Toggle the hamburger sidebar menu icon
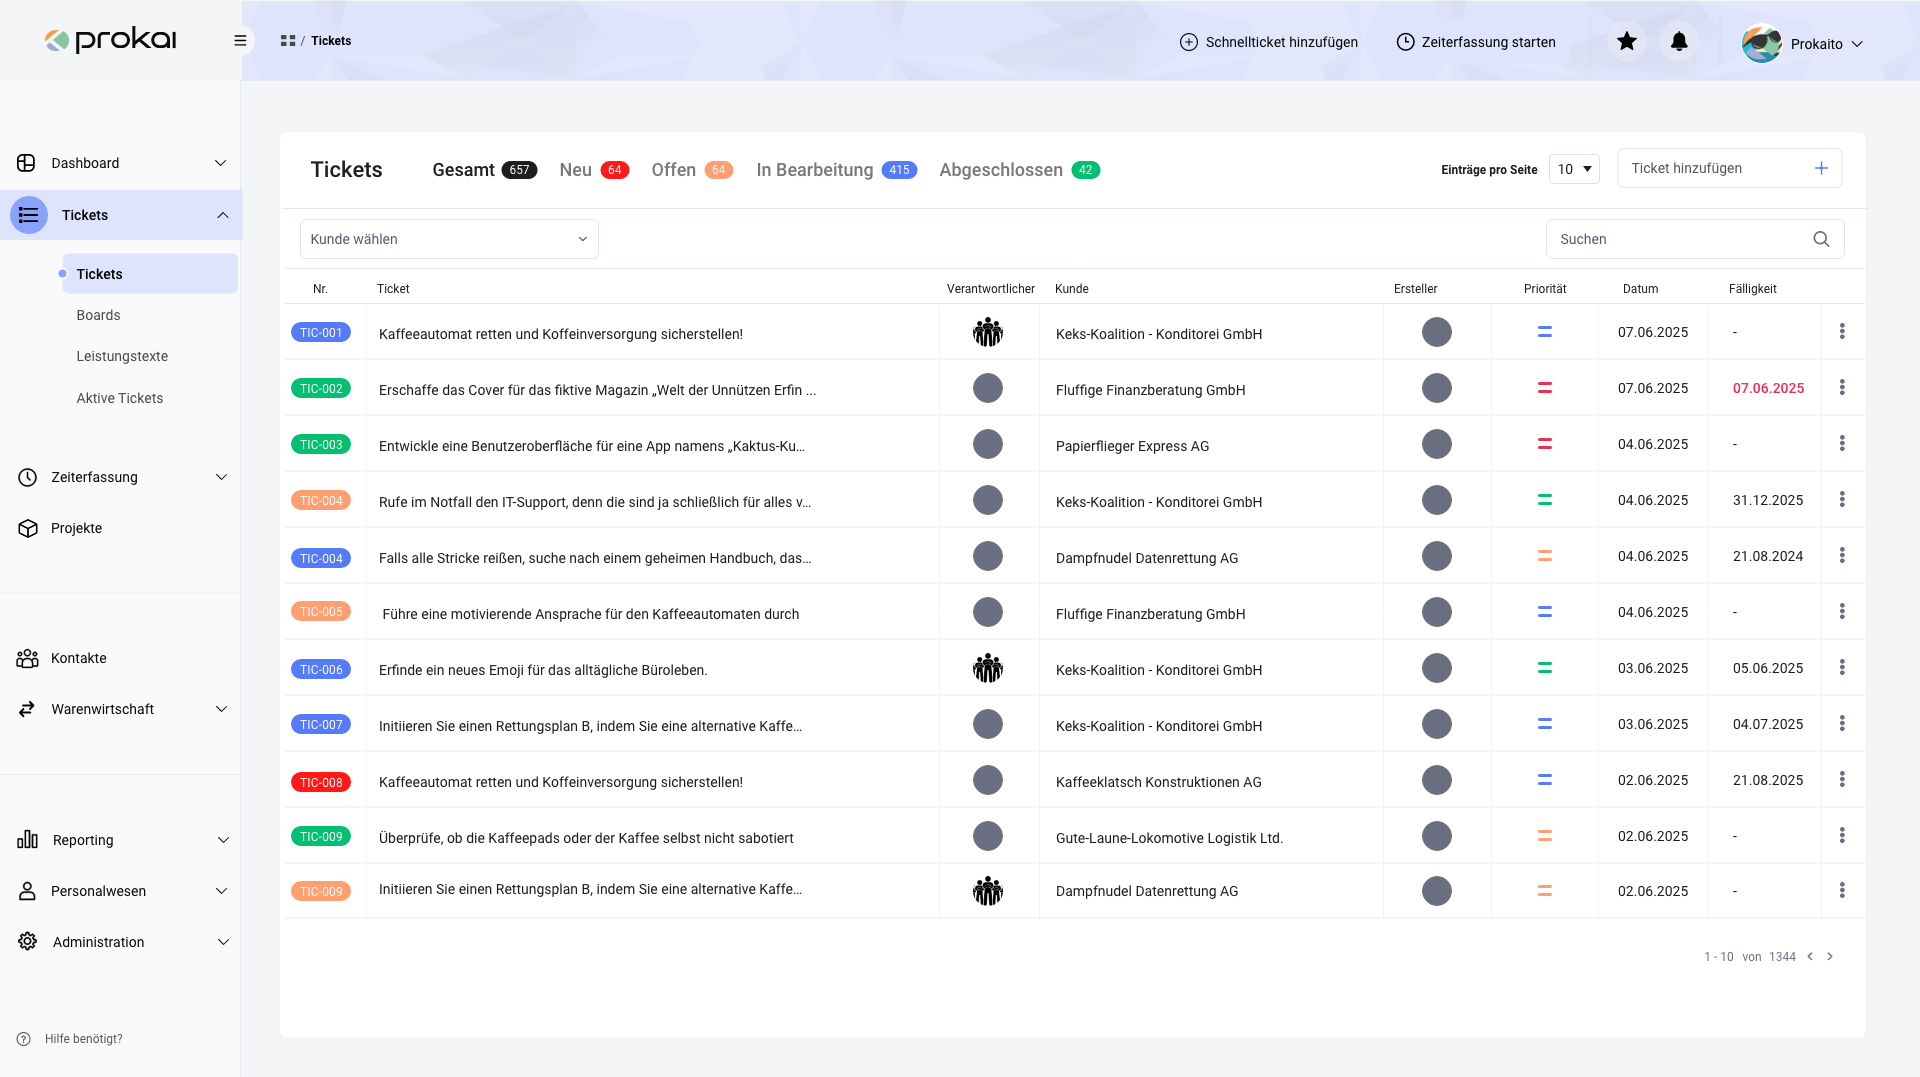The width and height of the screenshot is (1920, 1077). 240,41
